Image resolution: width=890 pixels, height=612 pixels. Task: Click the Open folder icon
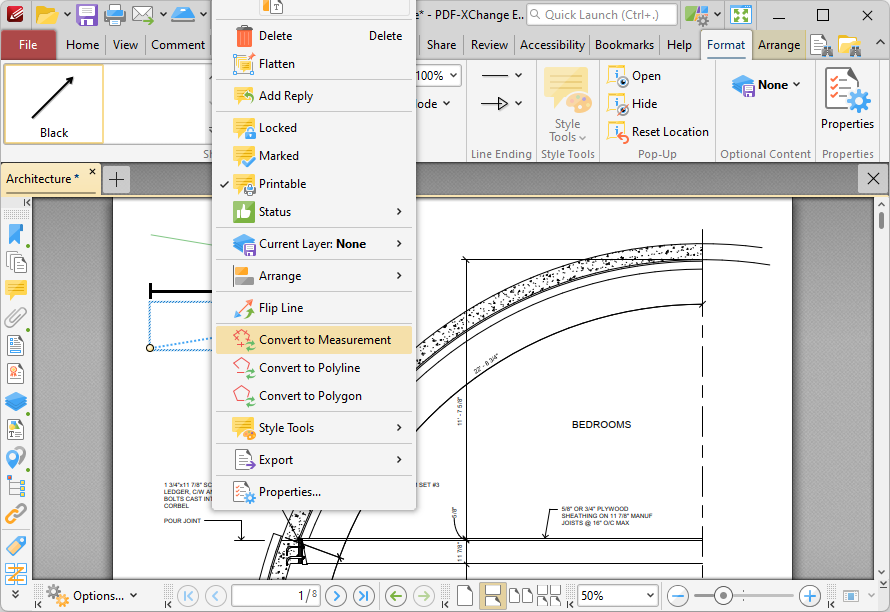(47, 15)
